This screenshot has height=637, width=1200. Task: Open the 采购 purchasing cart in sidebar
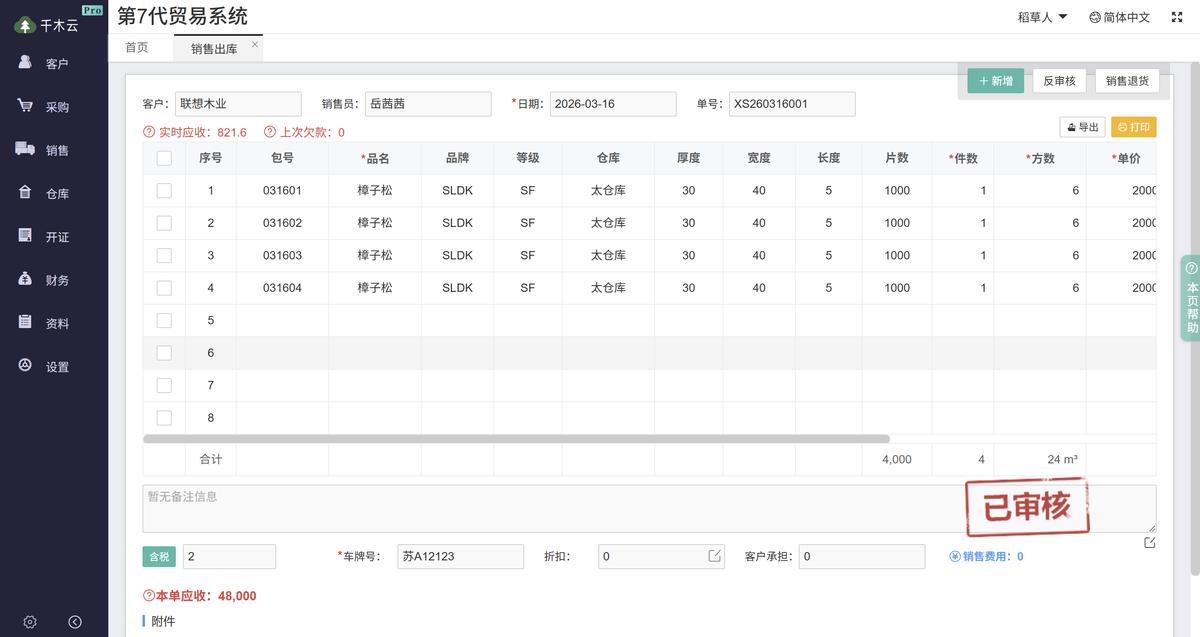pos(44,106)
